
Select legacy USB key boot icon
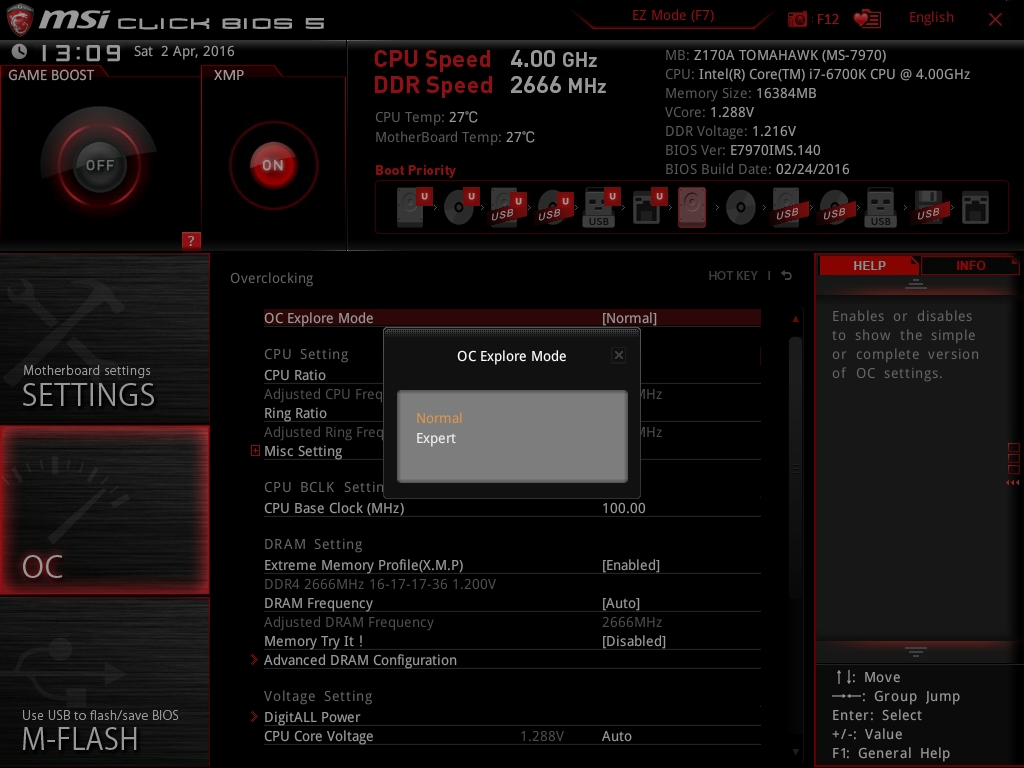point(880,208)
